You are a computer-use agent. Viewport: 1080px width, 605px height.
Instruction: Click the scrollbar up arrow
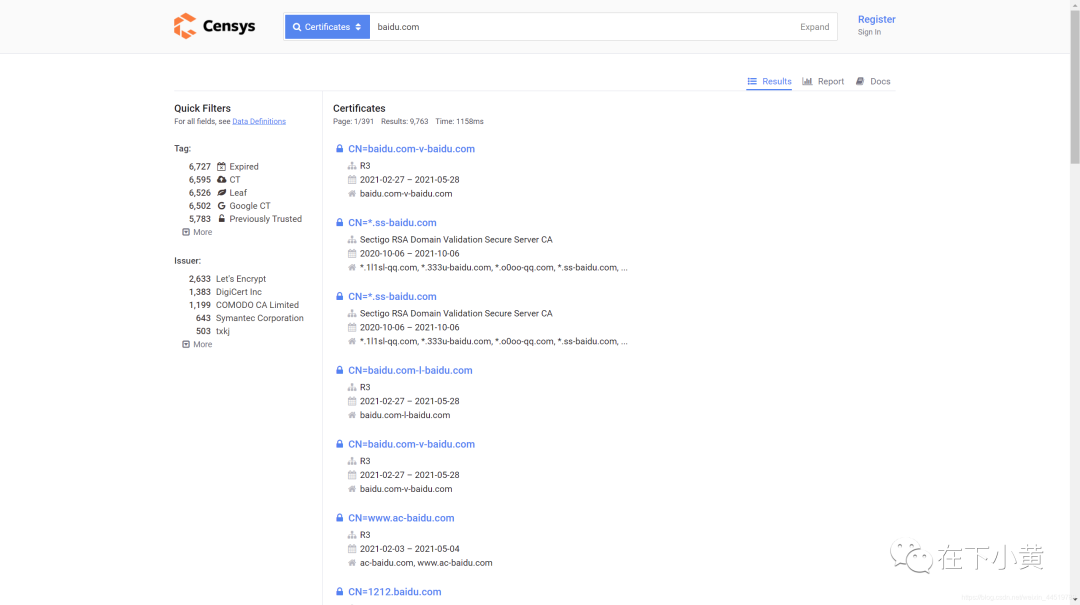point(1074,4)
